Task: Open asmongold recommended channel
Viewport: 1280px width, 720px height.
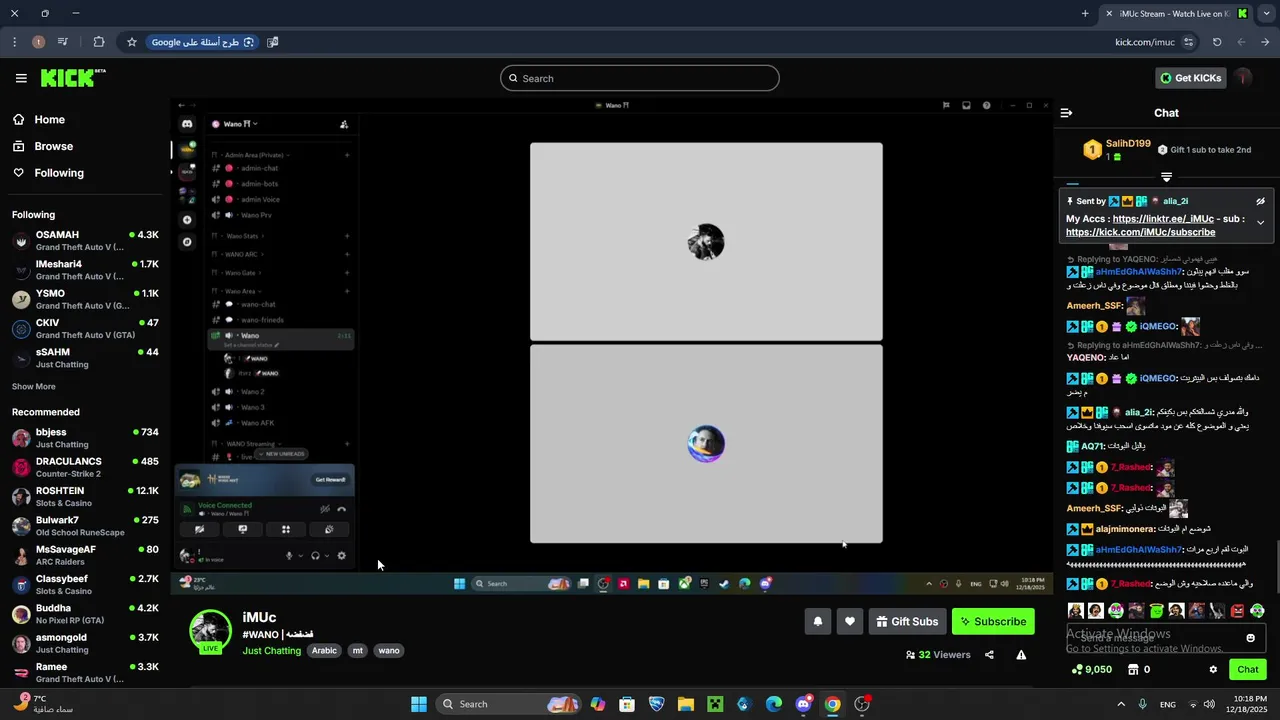Action: click(85, 643)
